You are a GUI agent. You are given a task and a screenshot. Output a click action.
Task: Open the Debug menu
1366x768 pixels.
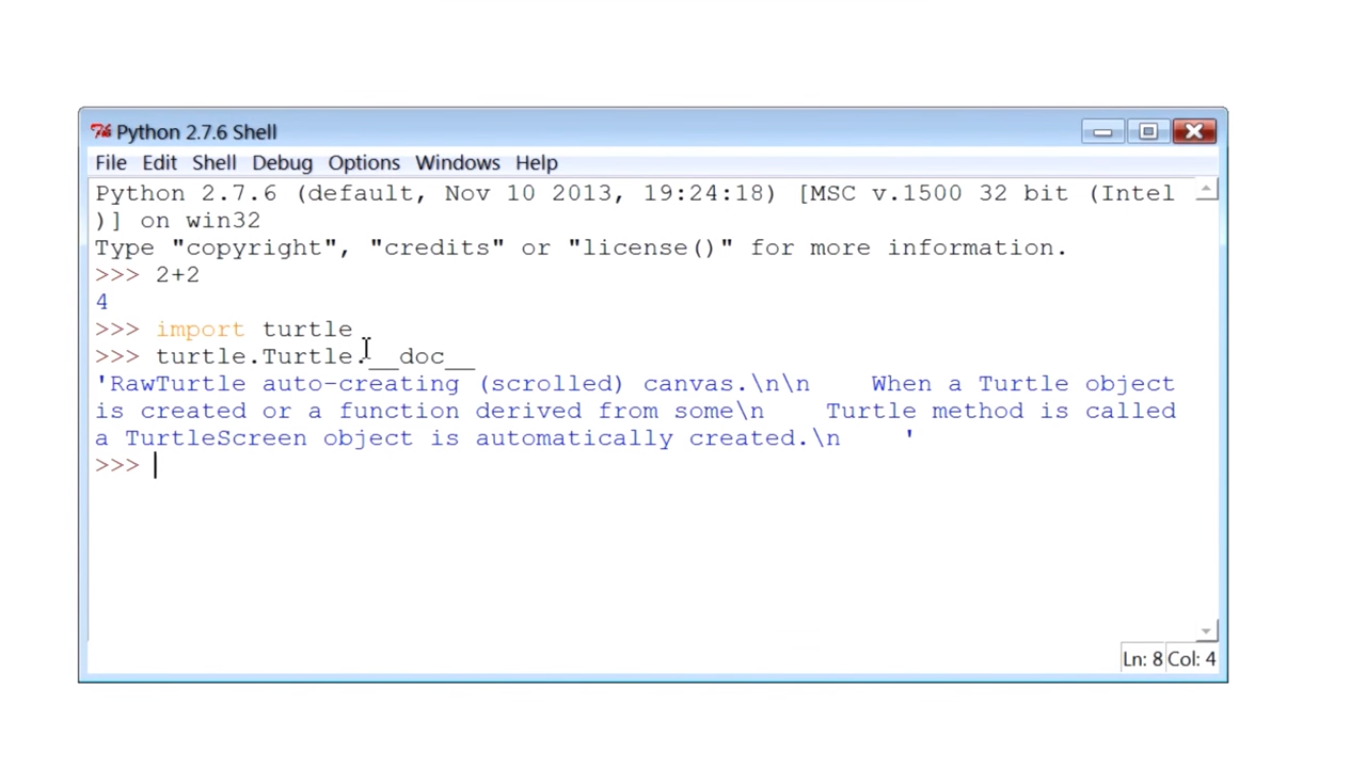[x=282, y=163]
